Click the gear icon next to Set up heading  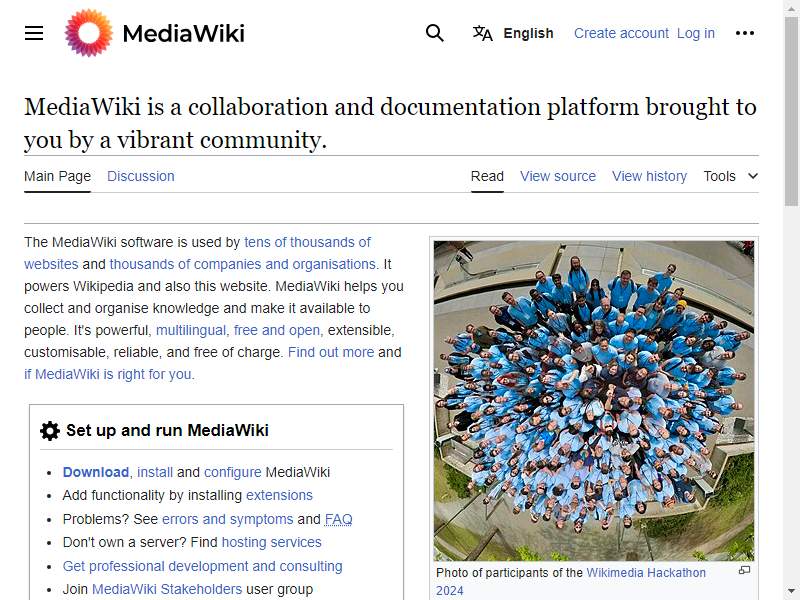[x=50, y=431]
